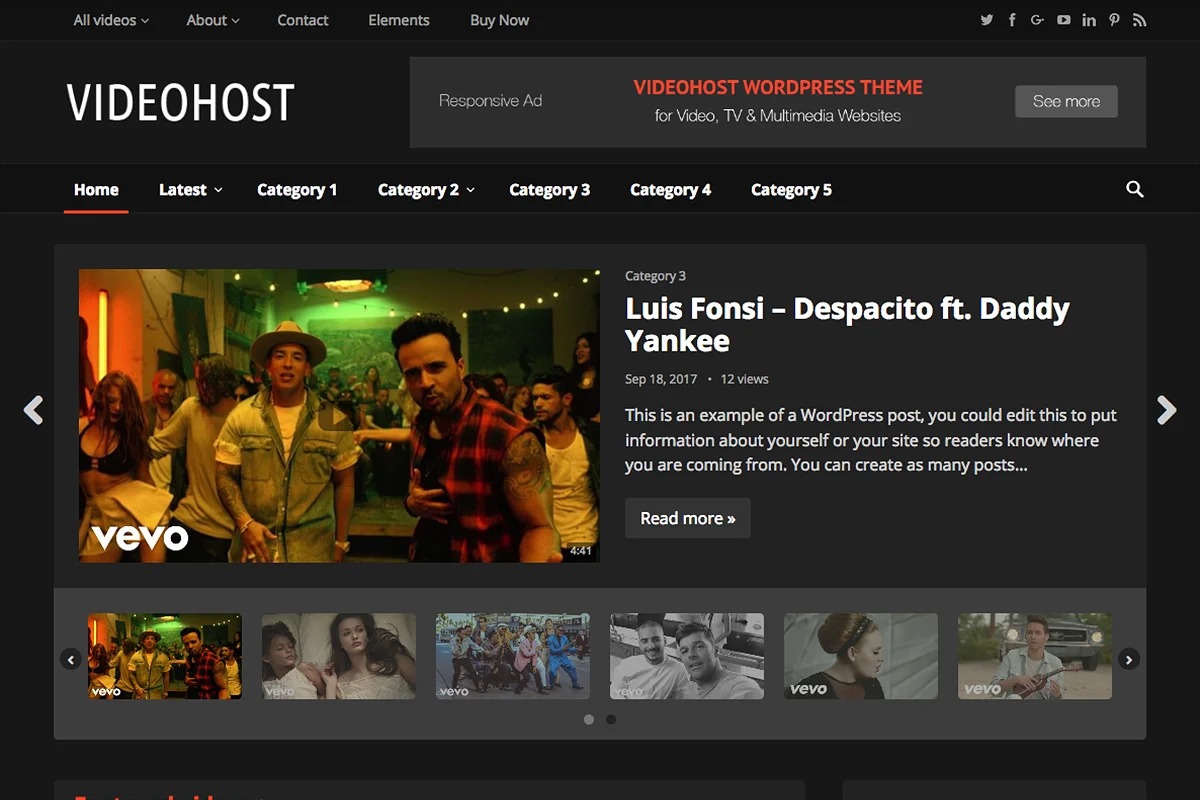
Task: Open the Contact page
Action: [303, 20]
